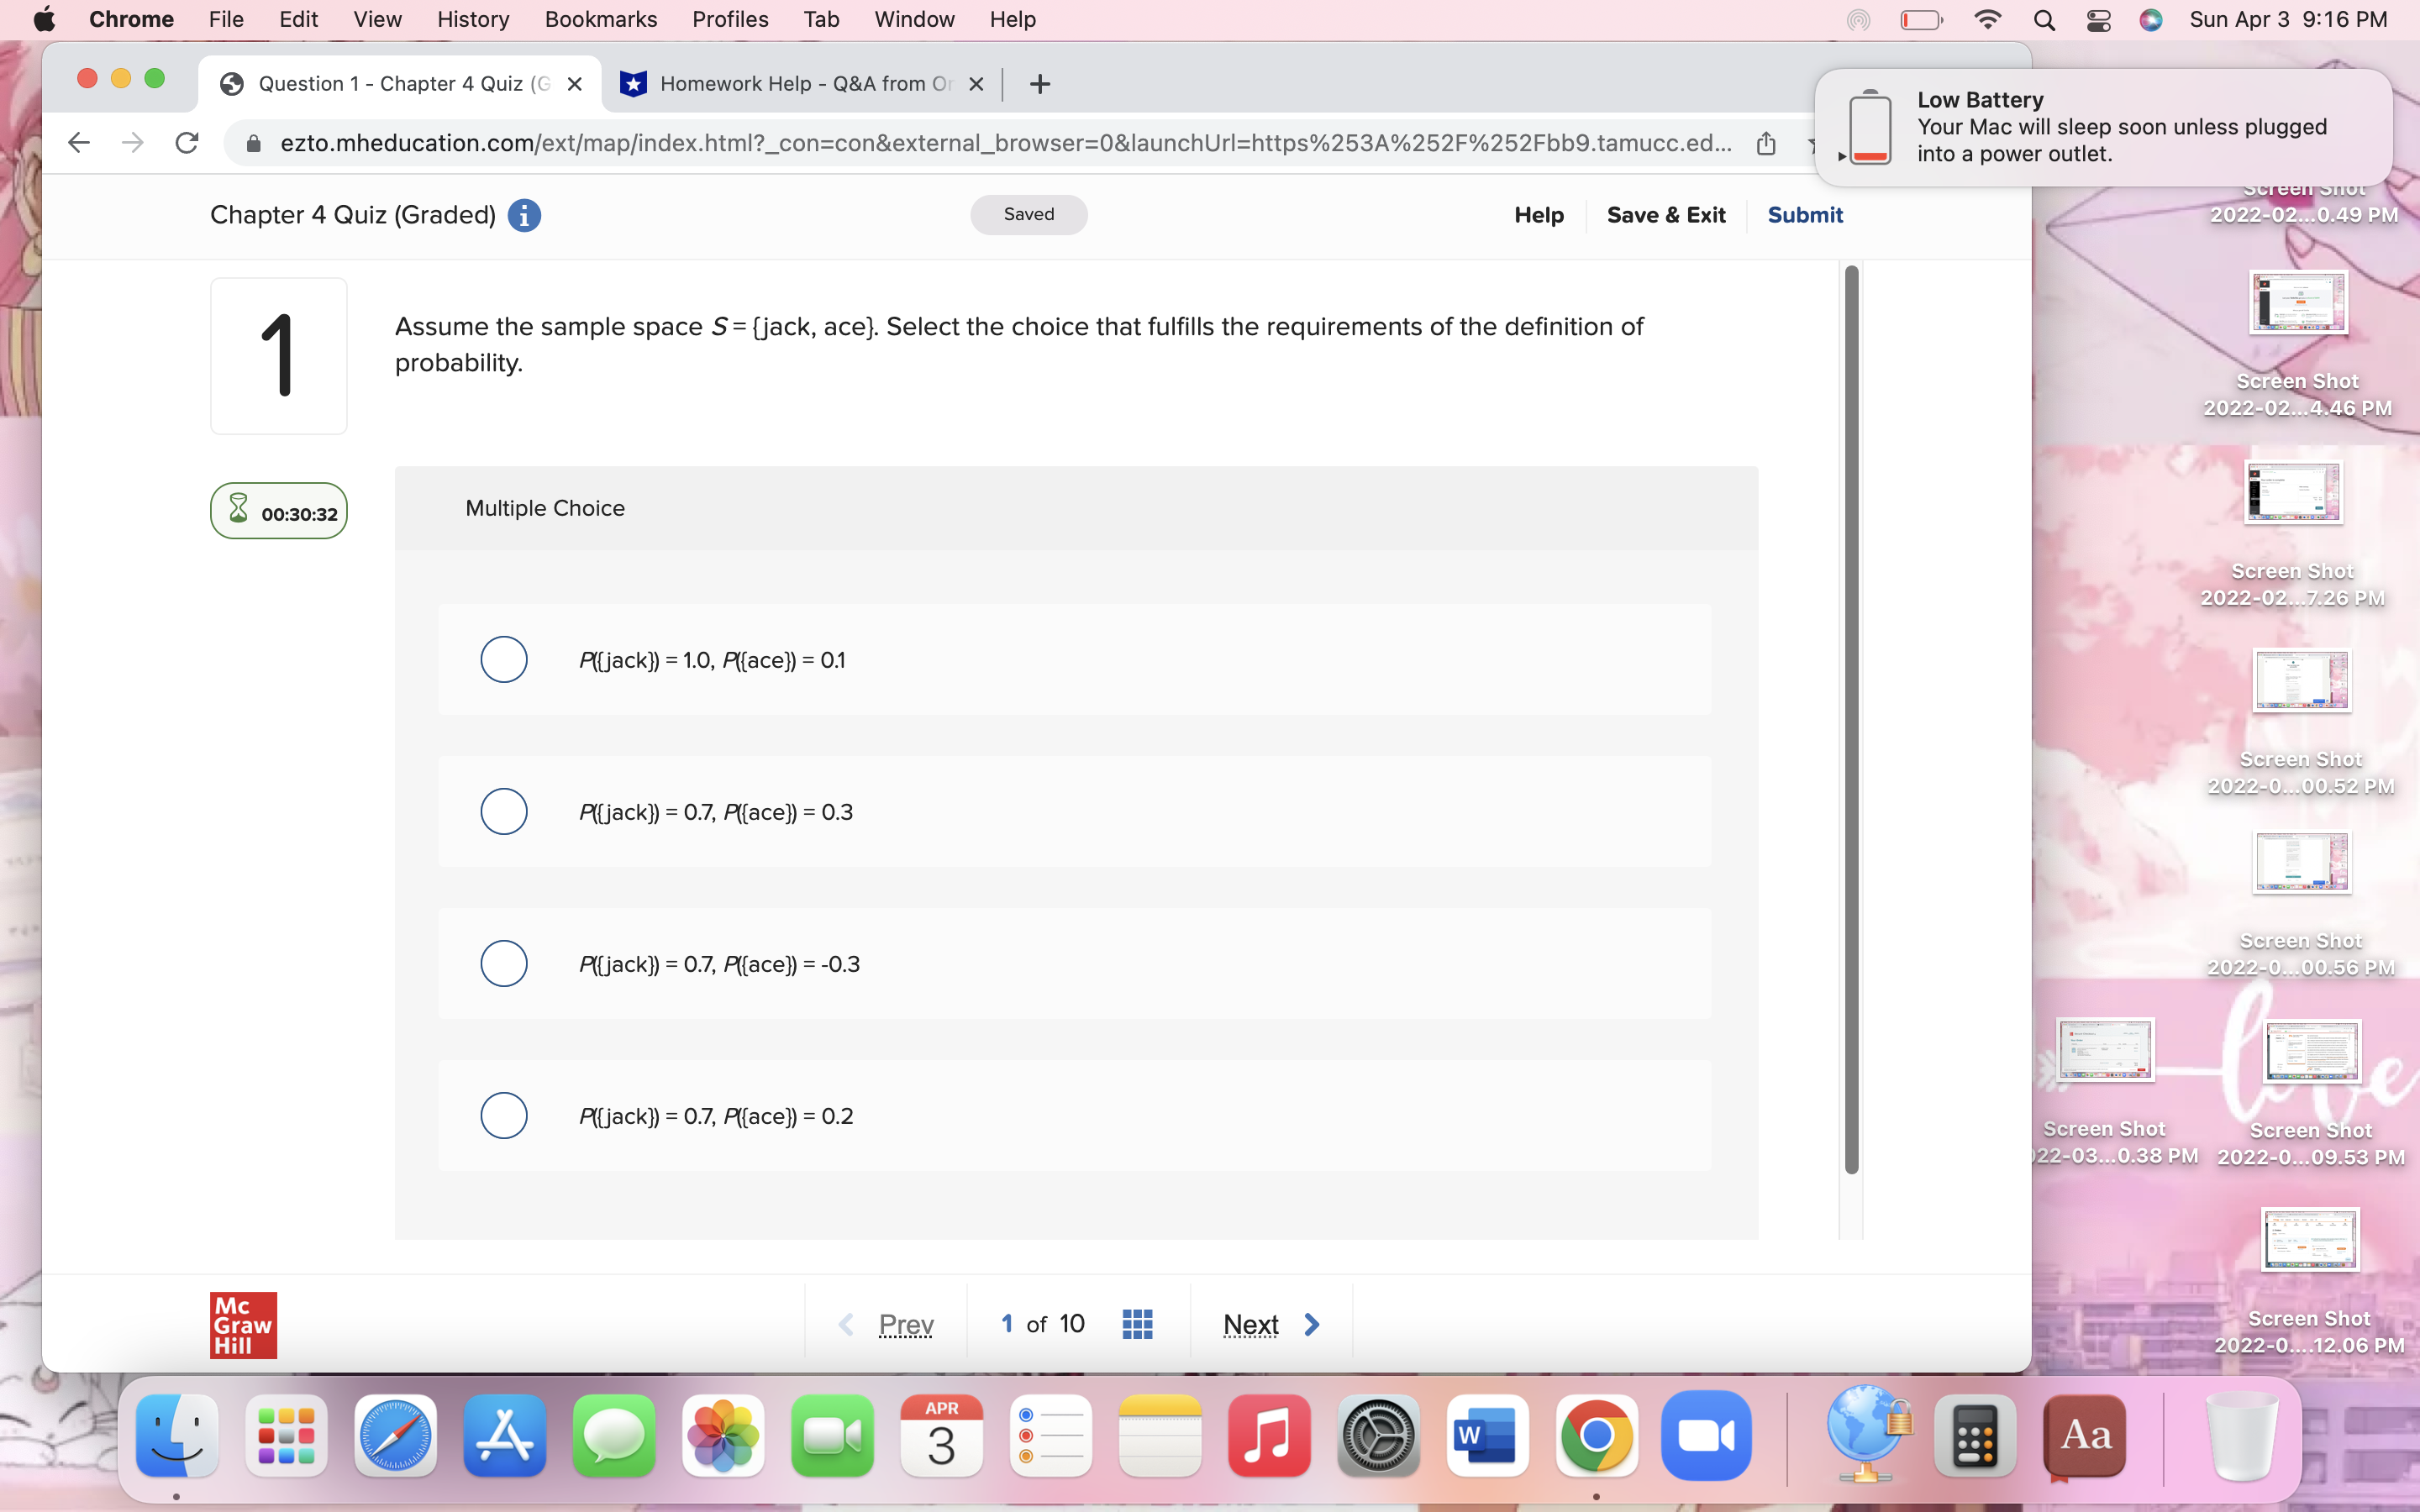Select answer P({jack}) = 0.7, P({ace}) = 0.2
Viewport: 2420px width, 1512px height.
pos(503,1115)
